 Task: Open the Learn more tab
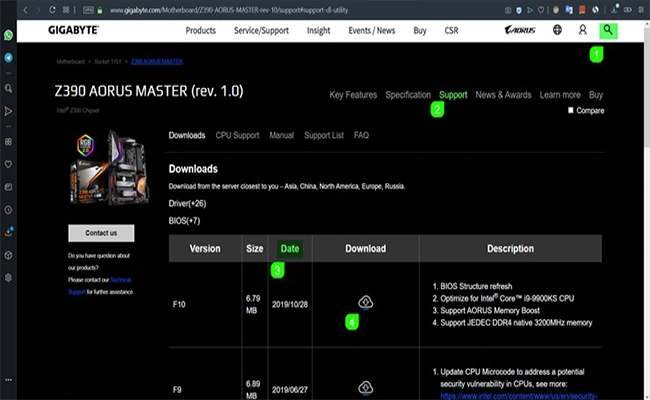click(x=560, y=95)
